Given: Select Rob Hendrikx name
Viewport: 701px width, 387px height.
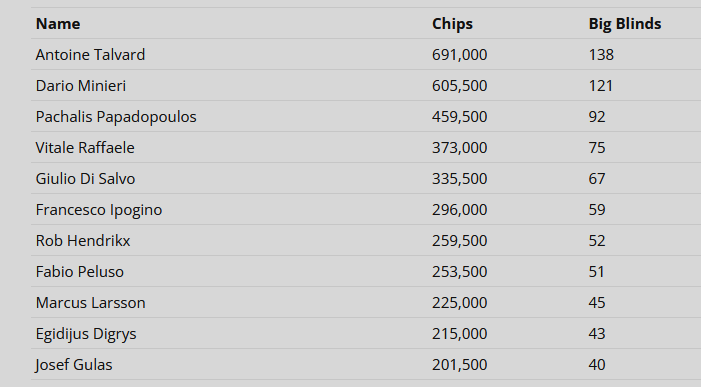Looking at the screenshot, I should point(83,240).
